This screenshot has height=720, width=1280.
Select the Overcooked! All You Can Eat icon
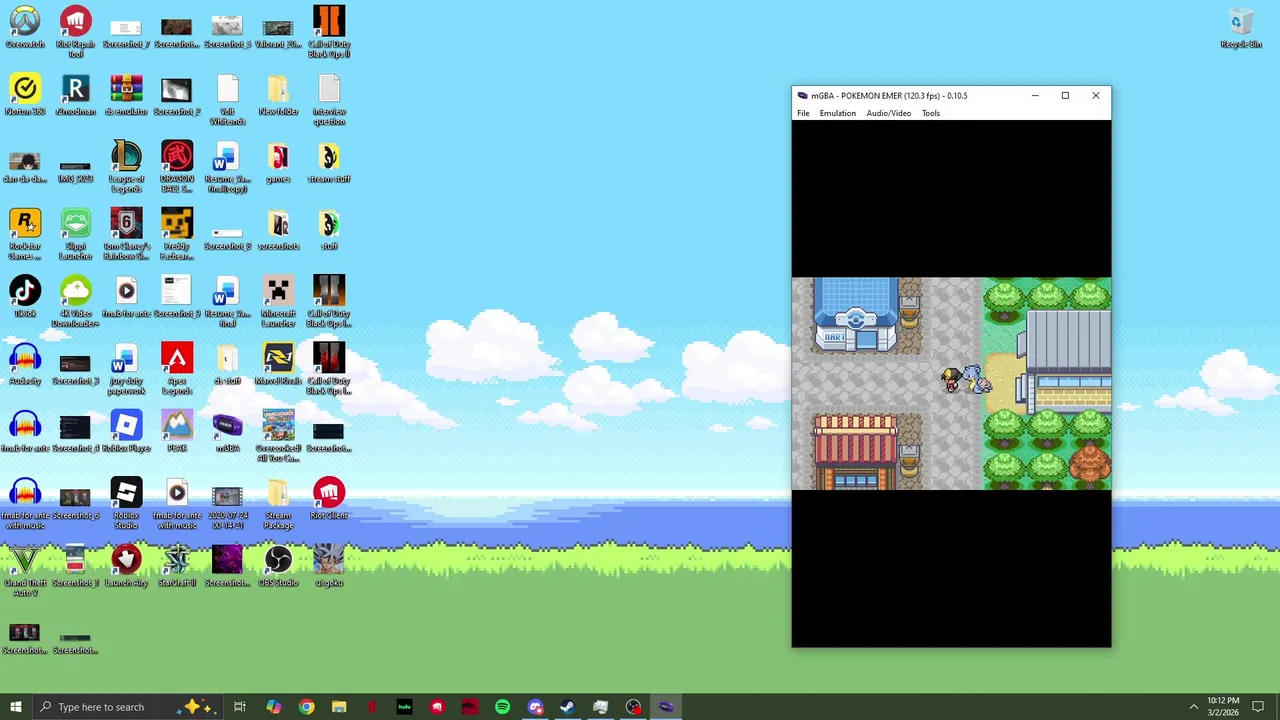pos(278,435)
